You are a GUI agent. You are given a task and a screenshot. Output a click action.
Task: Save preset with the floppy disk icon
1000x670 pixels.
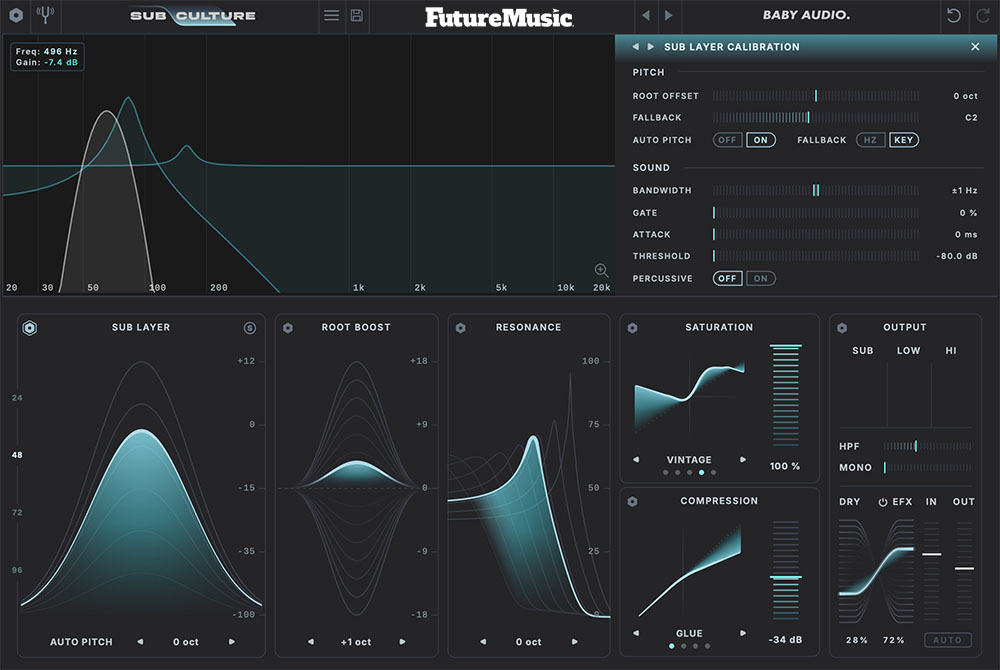click(x=357, y=15)
